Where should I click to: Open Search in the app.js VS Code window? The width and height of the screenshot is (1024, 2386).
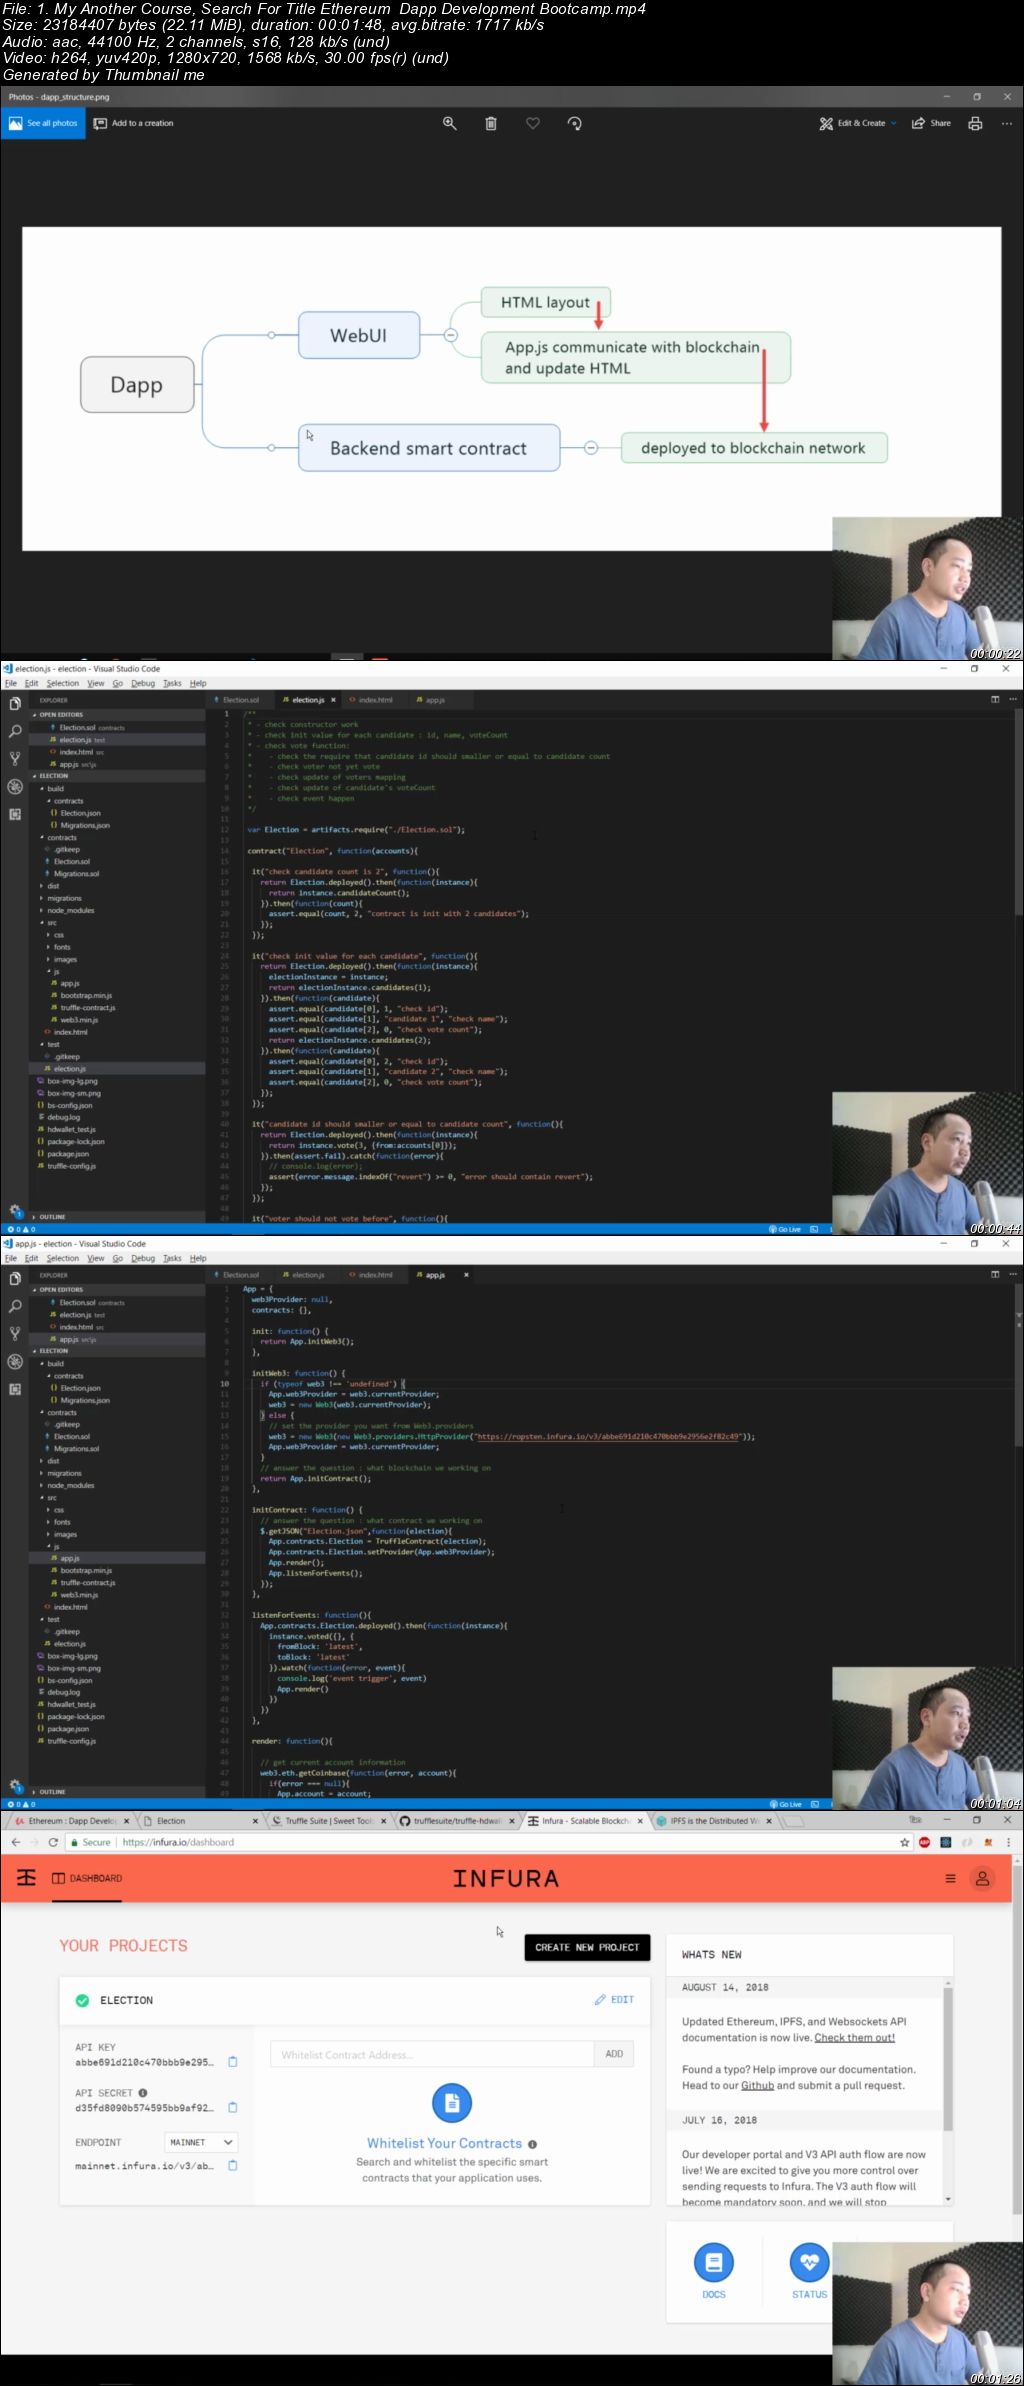(x=15, y=1306)
